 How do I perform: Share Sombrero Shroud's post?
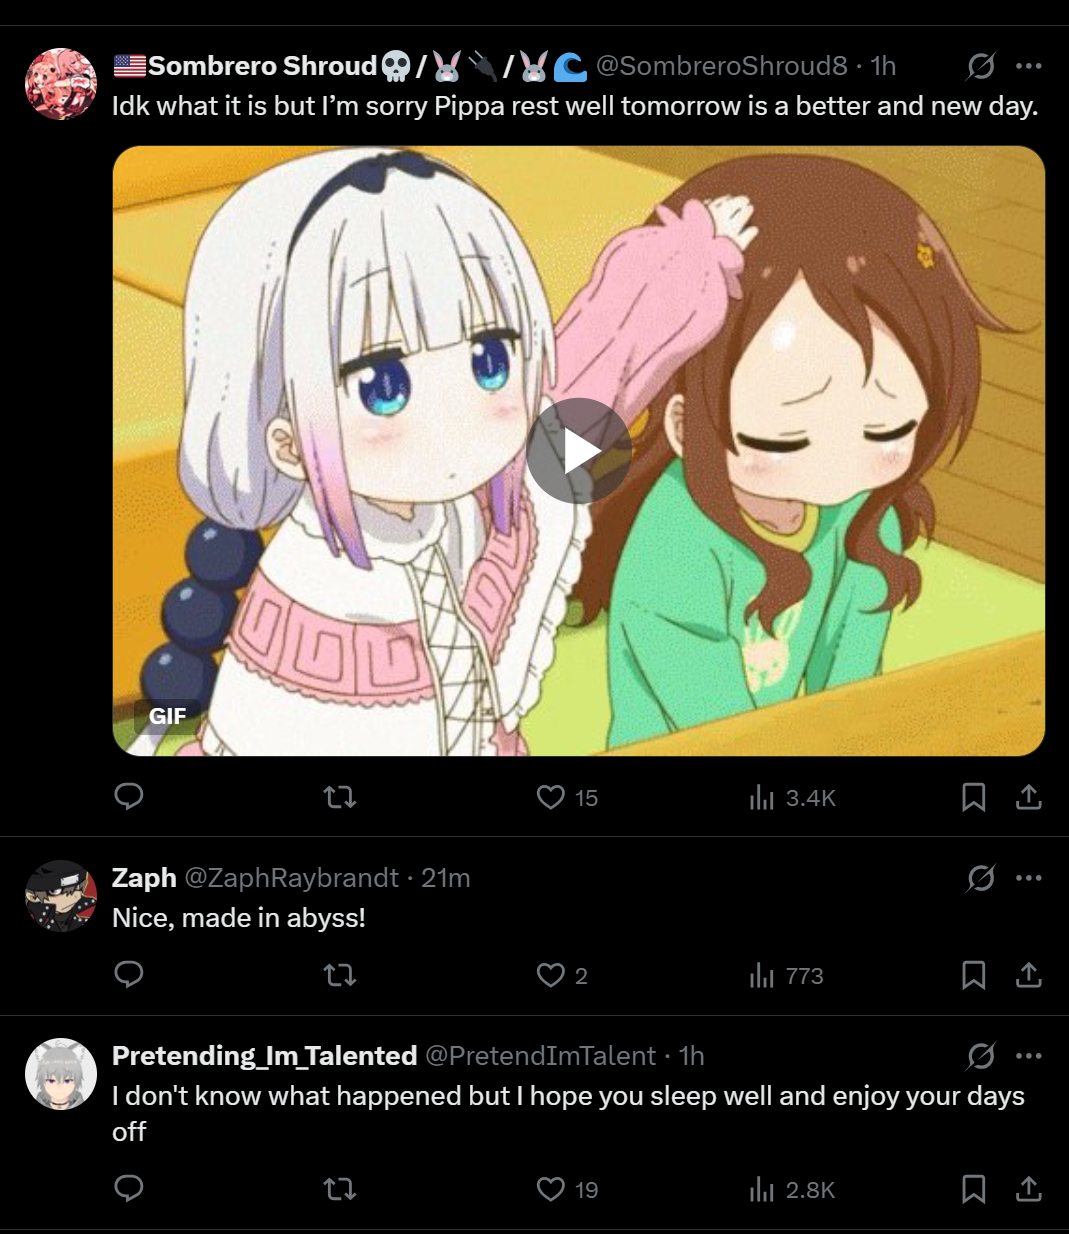1029,797
